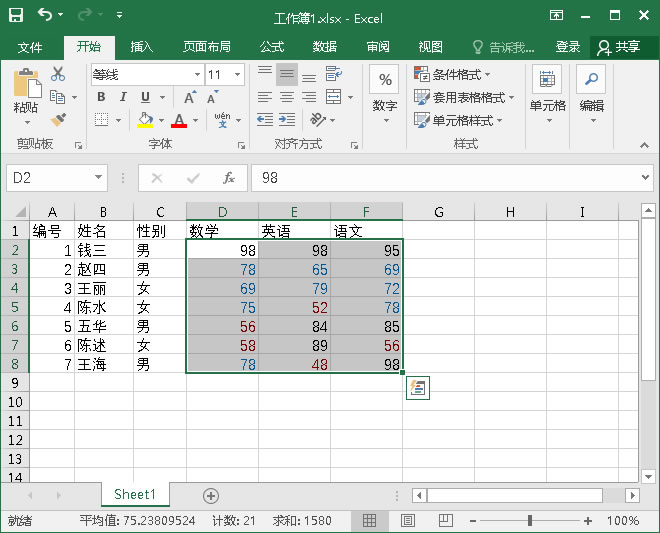
Task: Switch to the 公式 Formulas tab
Action: pos(272,47)
